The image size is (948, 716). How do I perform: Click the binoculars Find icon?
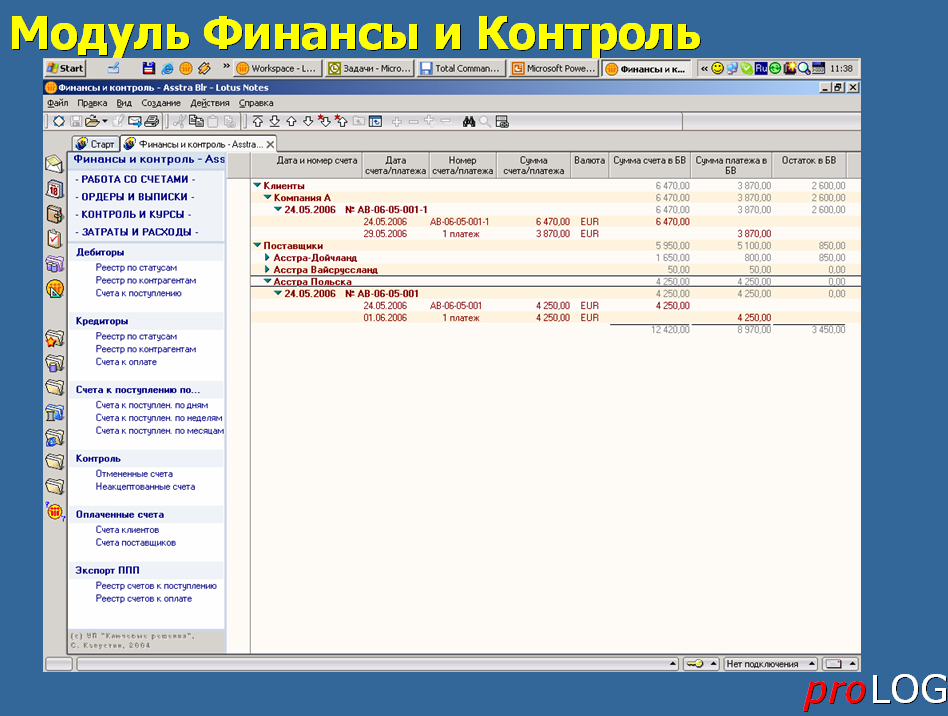pyautogui.click(x=469, y=122)
